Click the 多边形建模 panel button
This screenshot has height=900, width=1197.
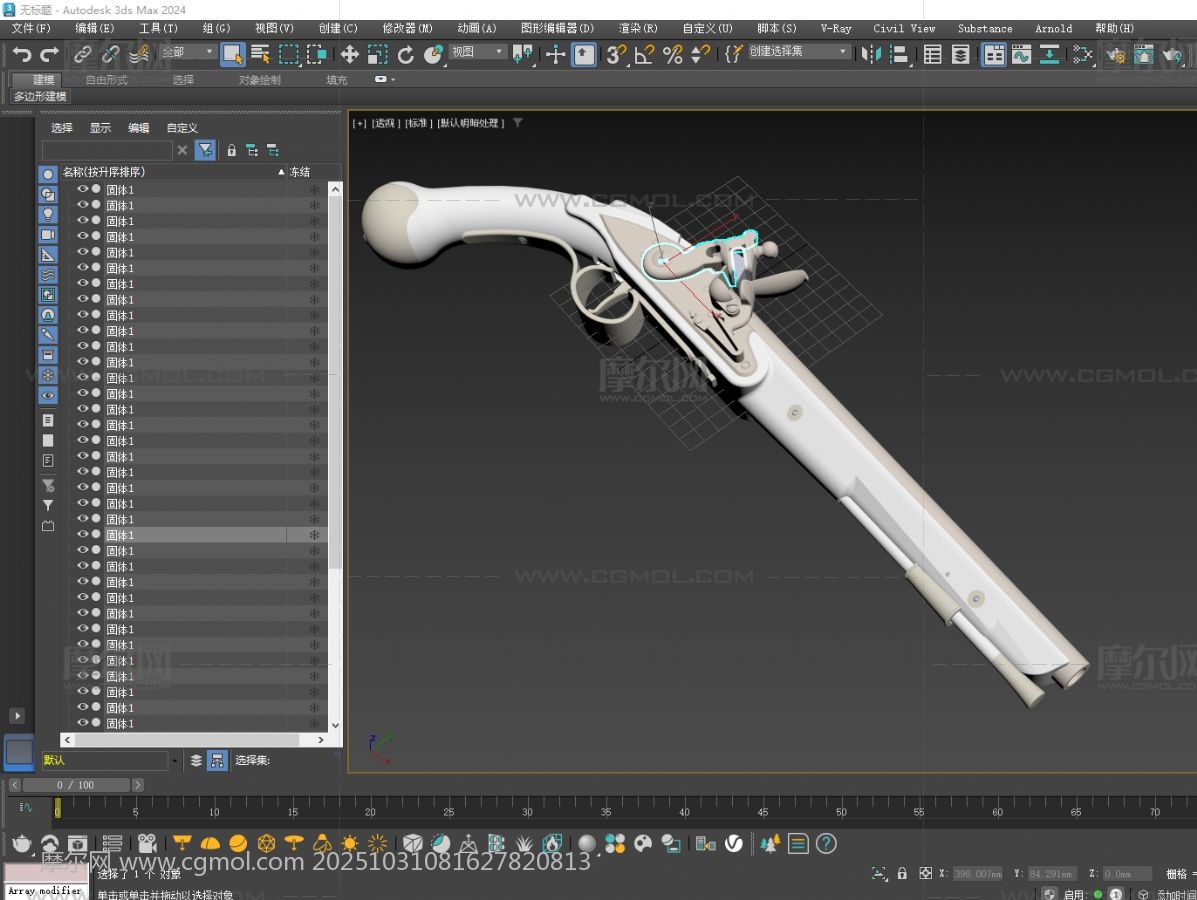pyautogui.click(x=40, y=97)
